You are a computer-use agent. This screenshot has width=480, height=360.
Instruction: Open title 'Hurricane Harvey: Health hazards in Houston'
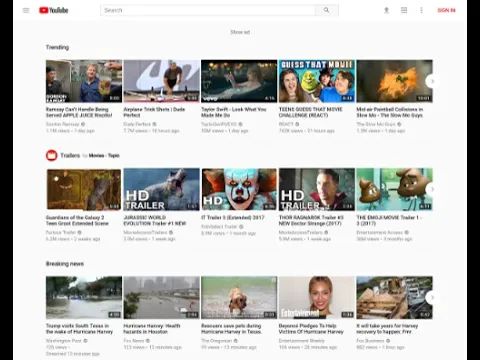(152, 329)
